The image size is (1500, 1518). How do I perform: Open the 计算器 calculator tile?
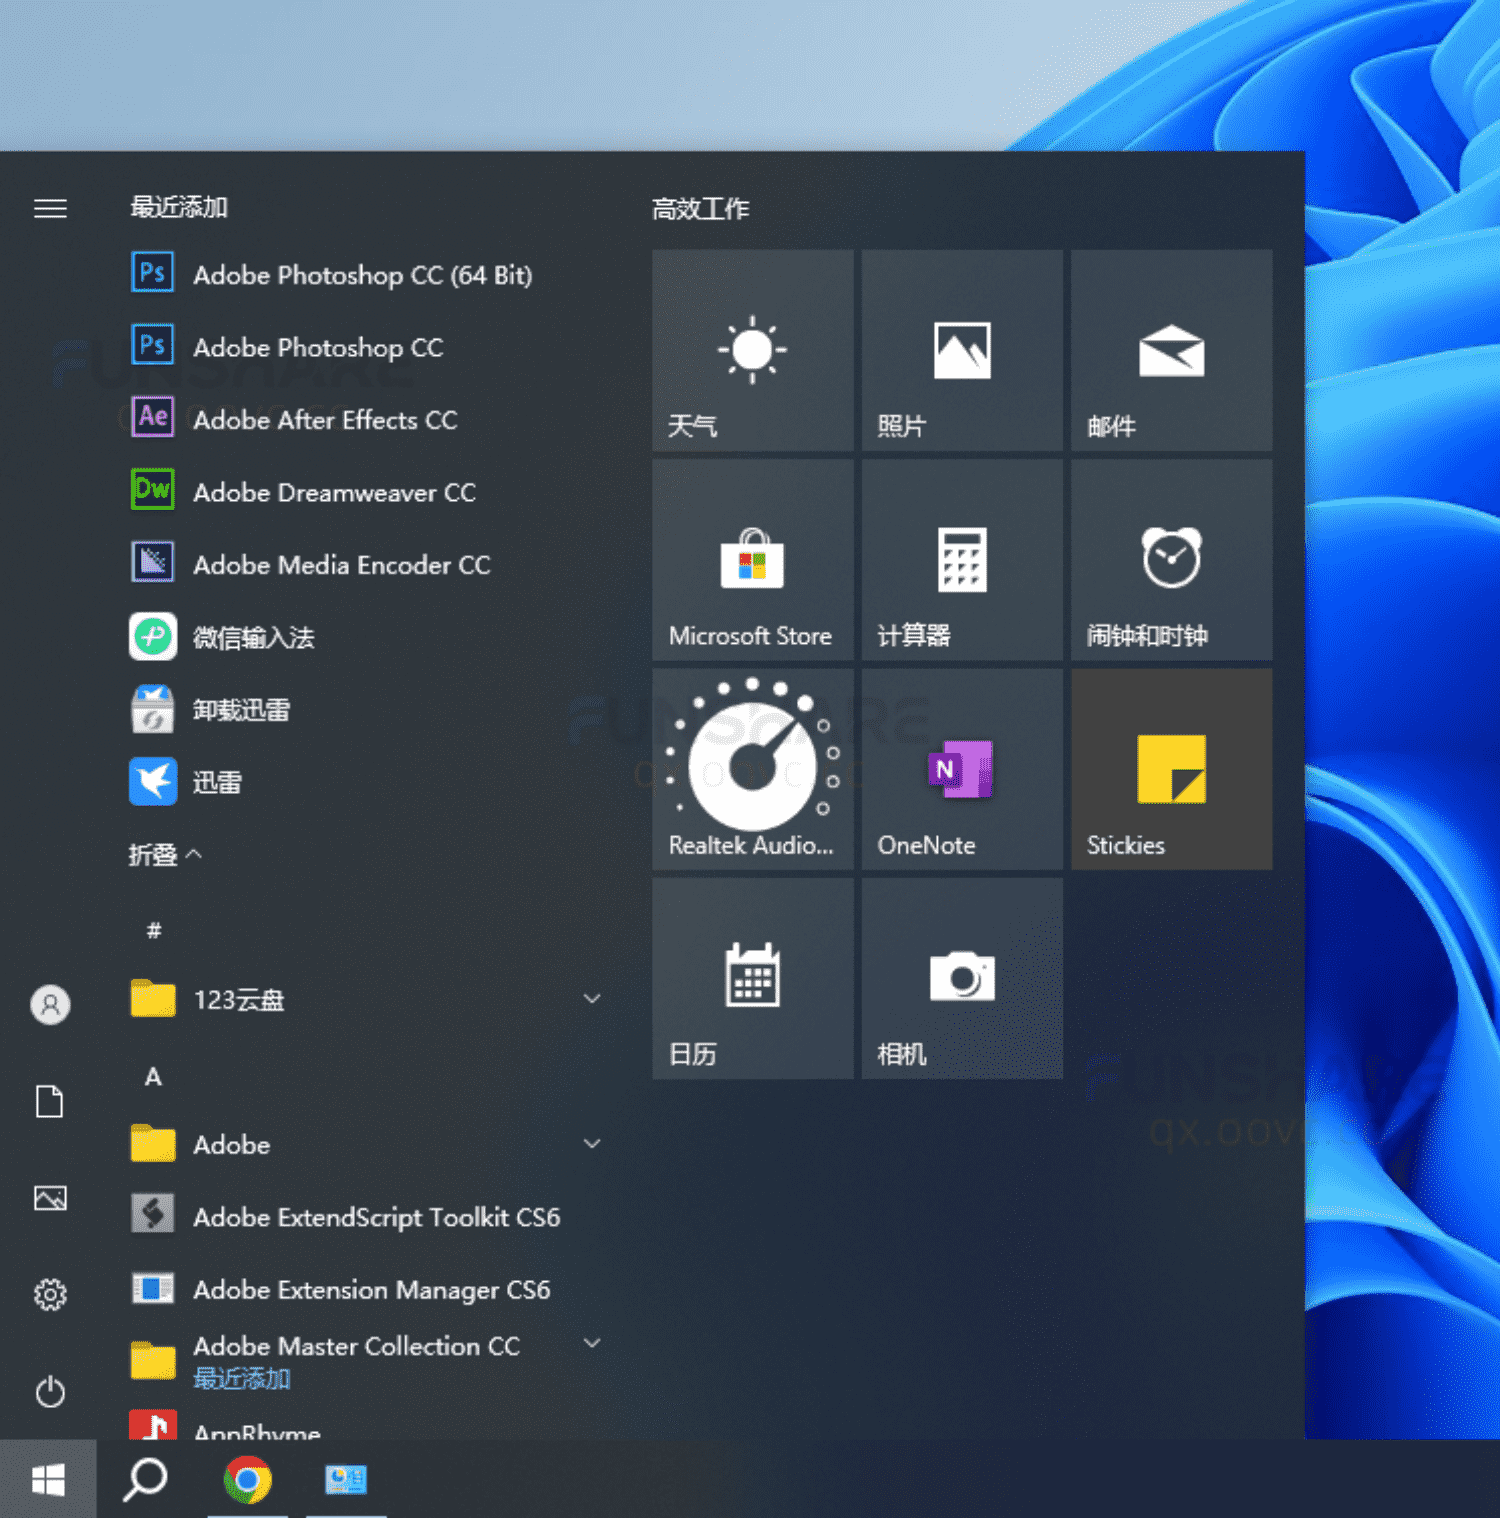(x=962, y=560)
